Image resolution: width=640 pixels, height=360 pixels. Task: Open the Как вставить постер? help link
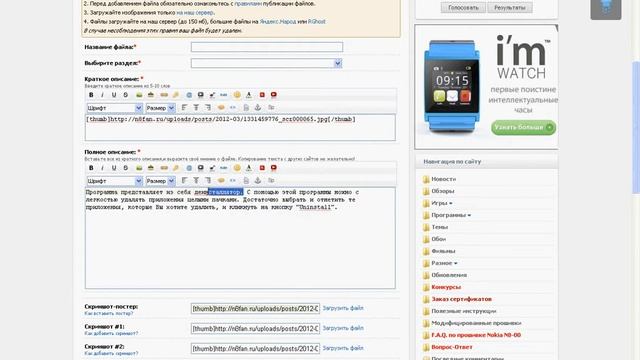pos(109,313)
